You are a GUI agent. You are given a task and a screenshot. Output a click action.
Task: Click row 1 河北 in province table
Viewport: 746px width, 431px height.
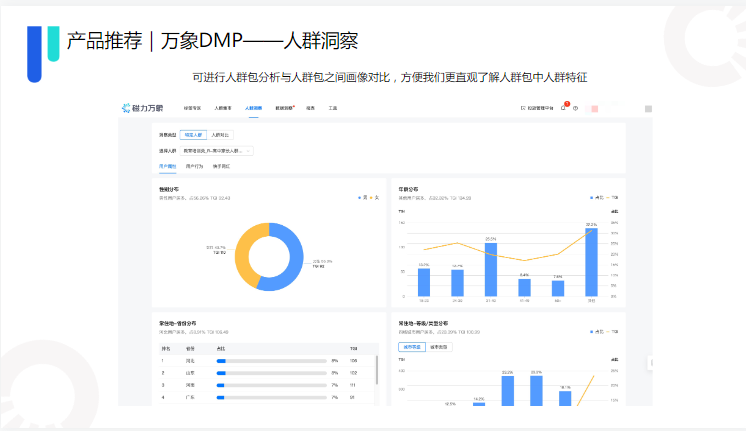point(267,361)
